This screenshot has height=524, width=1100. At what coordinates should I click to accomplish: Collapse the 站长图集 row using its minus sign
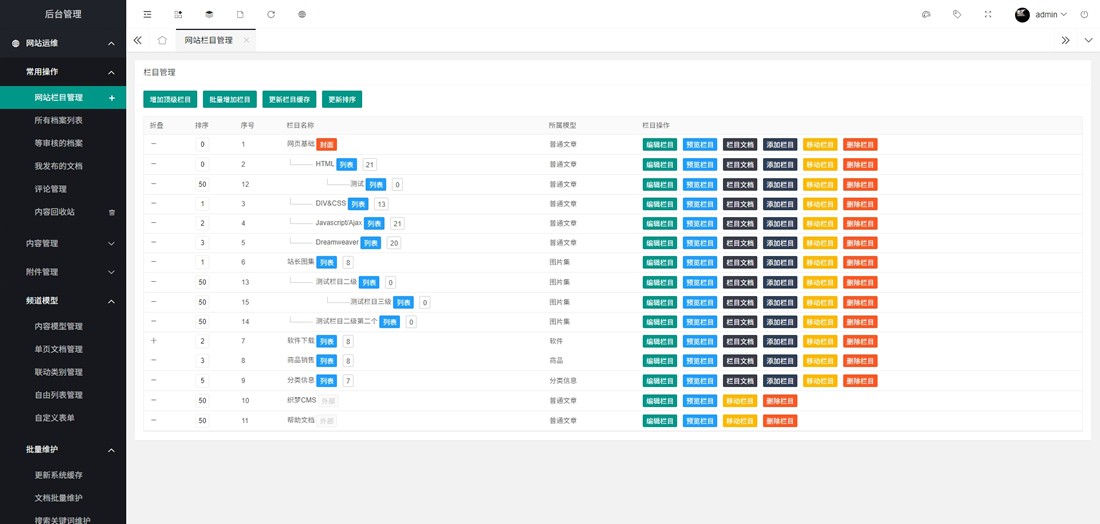pyautogui.click(x=154, y=262)
